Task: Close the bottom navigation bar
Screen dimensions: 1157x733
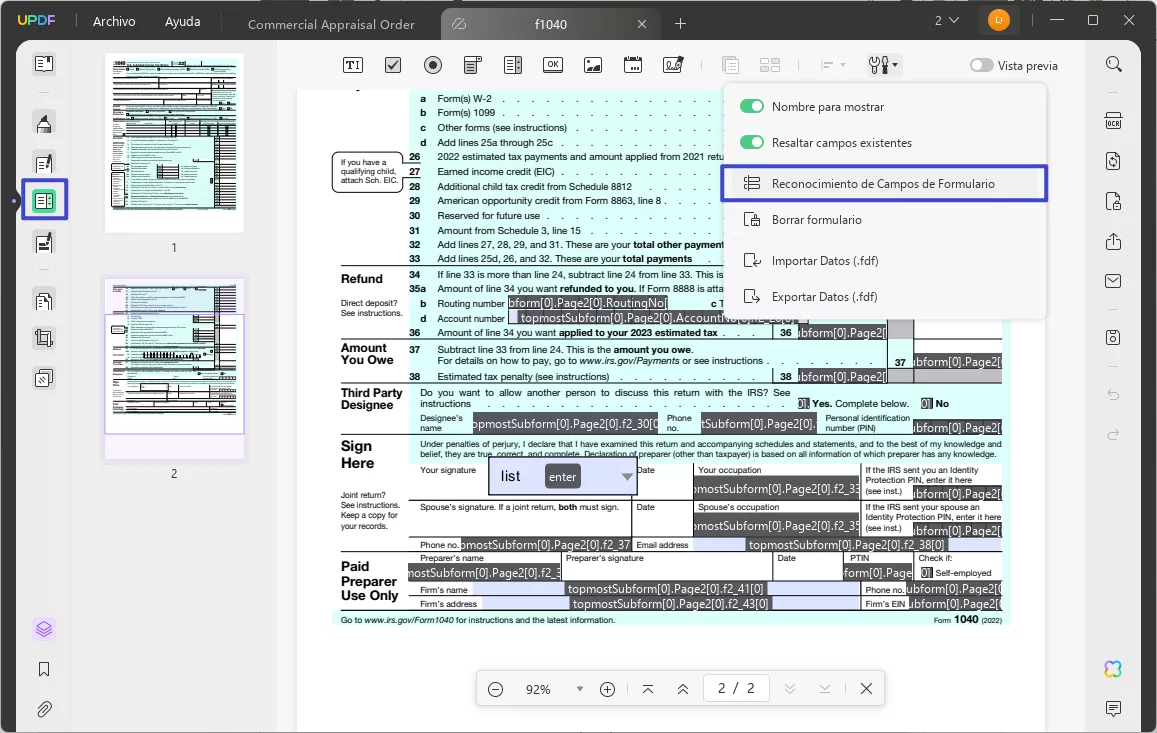Action: (x=866, y=688)
